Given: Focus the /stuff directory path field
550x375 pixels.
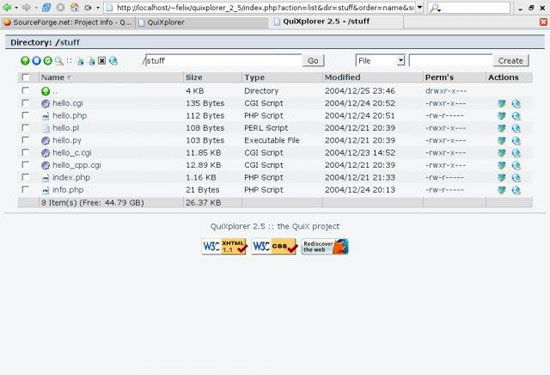Looking at the screenshot, I should 223,61.
